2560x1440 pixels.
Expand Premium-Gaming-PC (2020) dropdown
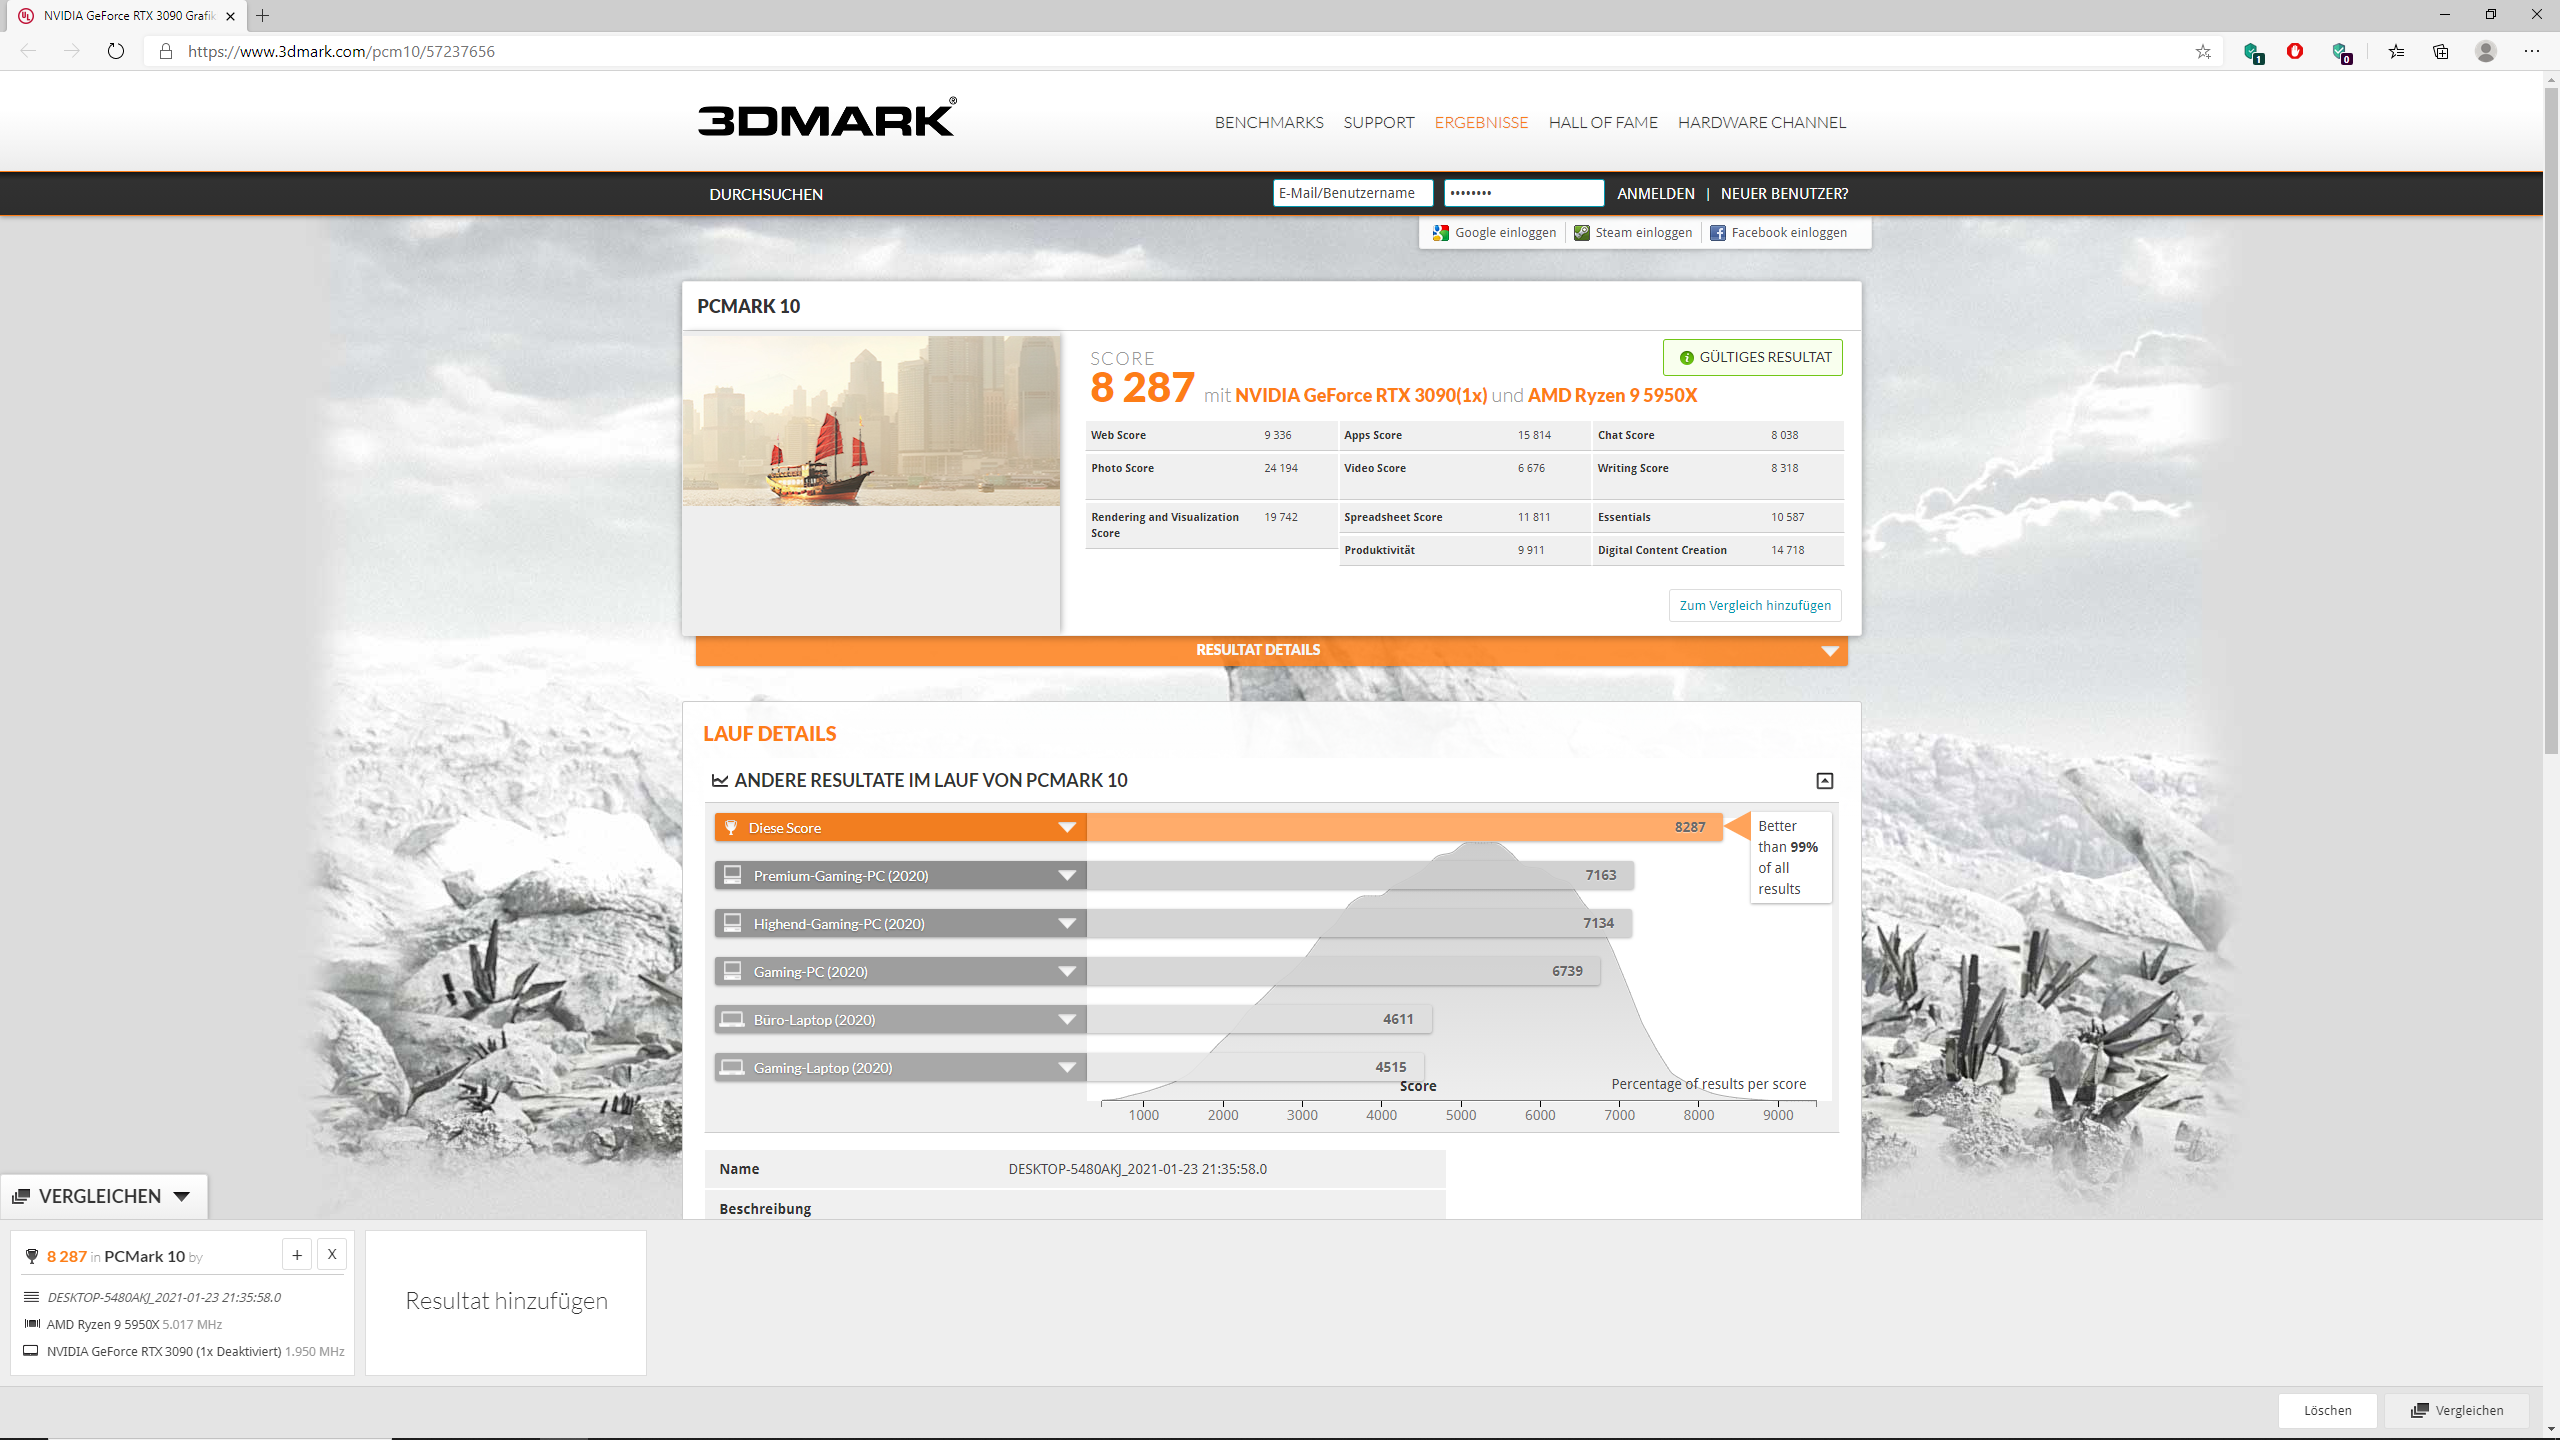[x=1067, y=876]
